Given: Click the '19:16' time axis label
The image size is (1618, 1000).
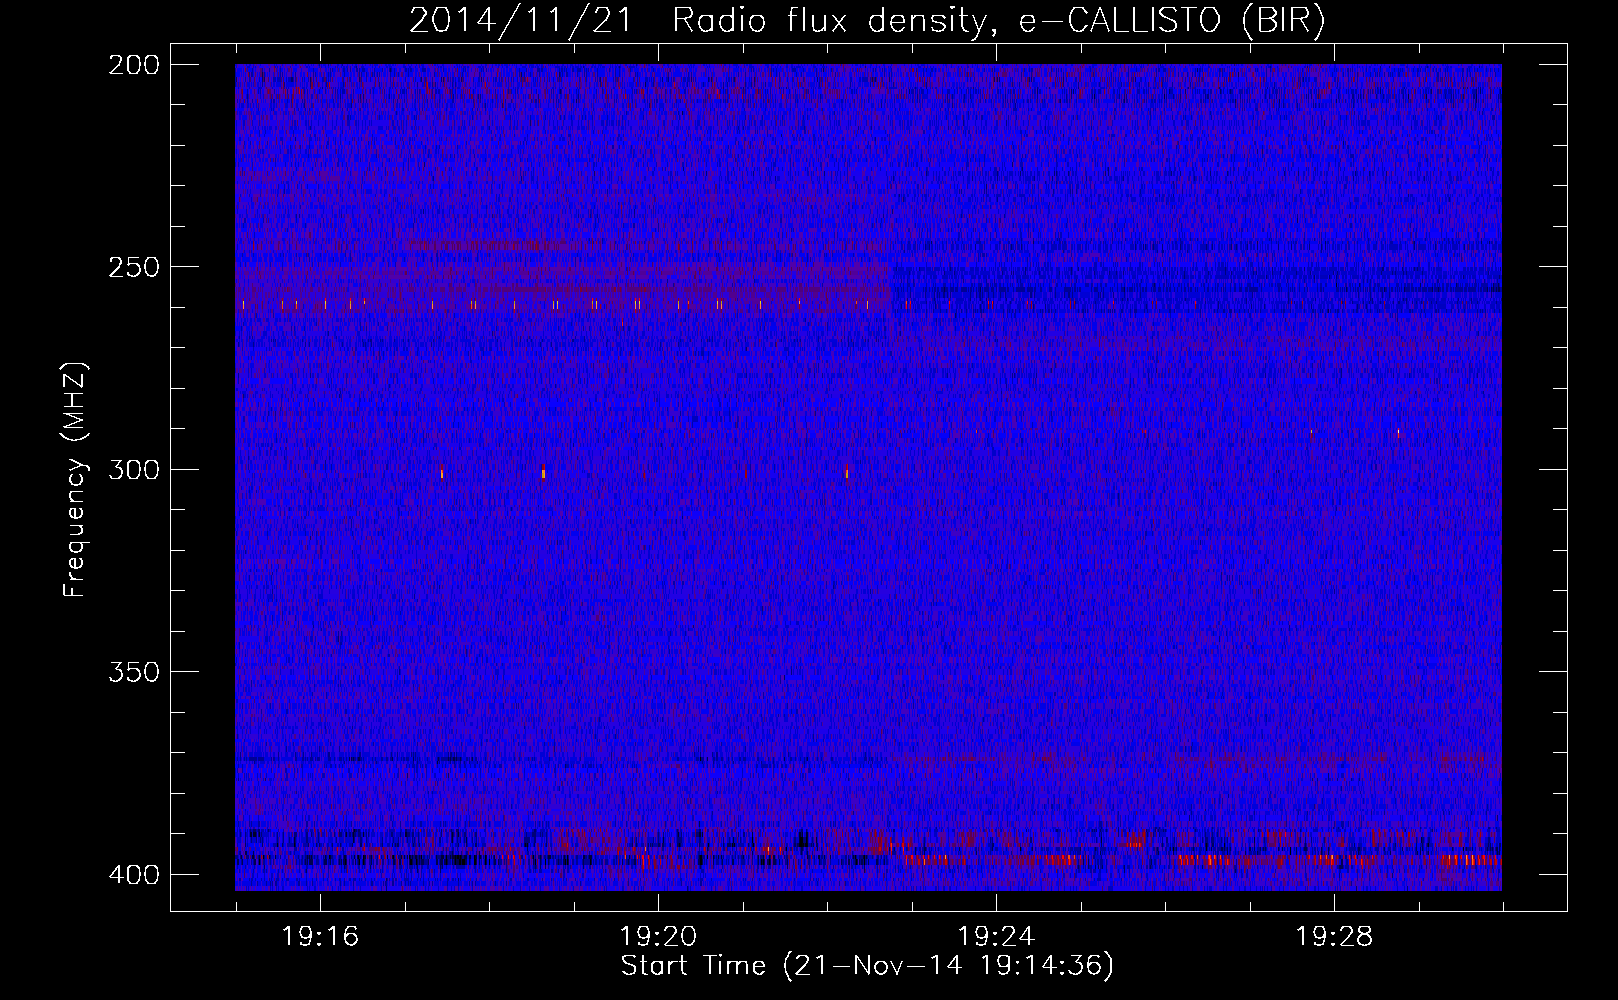Looking at the screenshot, I should point(320,937).
